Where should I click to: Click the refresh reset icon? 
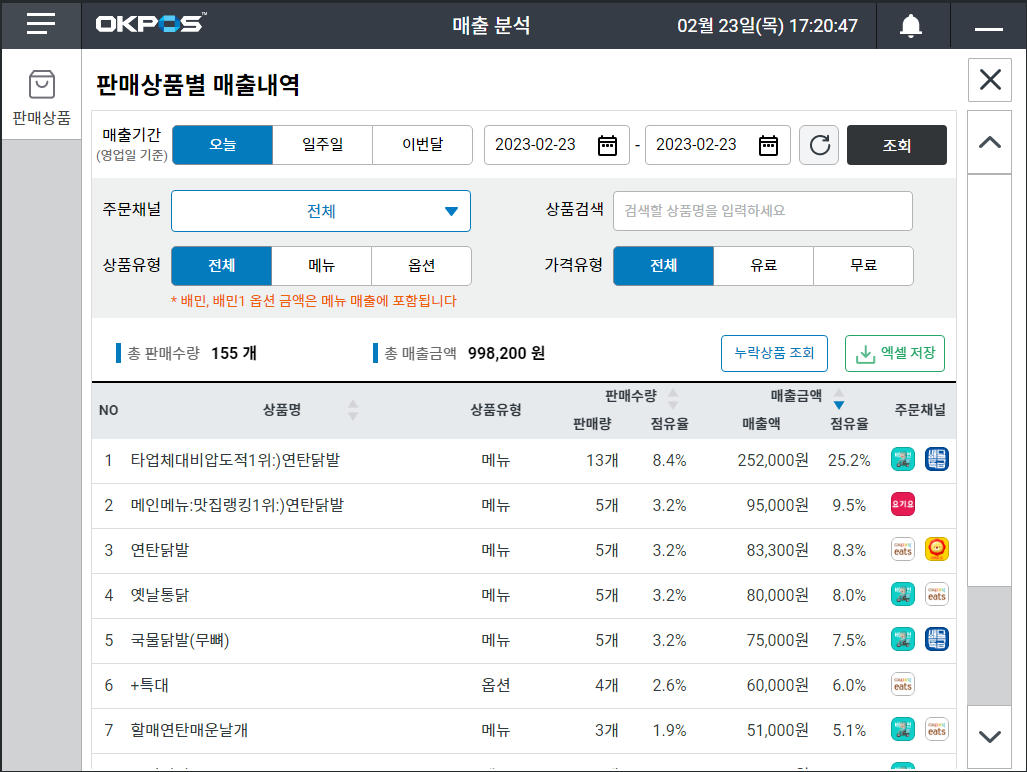click(819, 145)
